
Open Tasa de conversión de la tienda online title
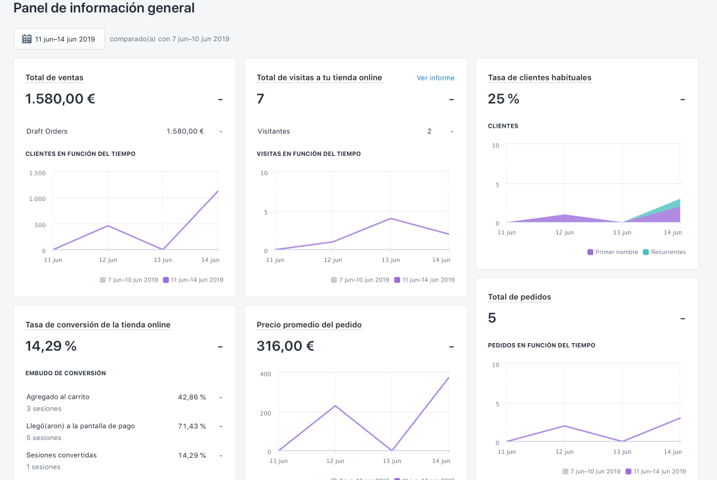(98, 325)
